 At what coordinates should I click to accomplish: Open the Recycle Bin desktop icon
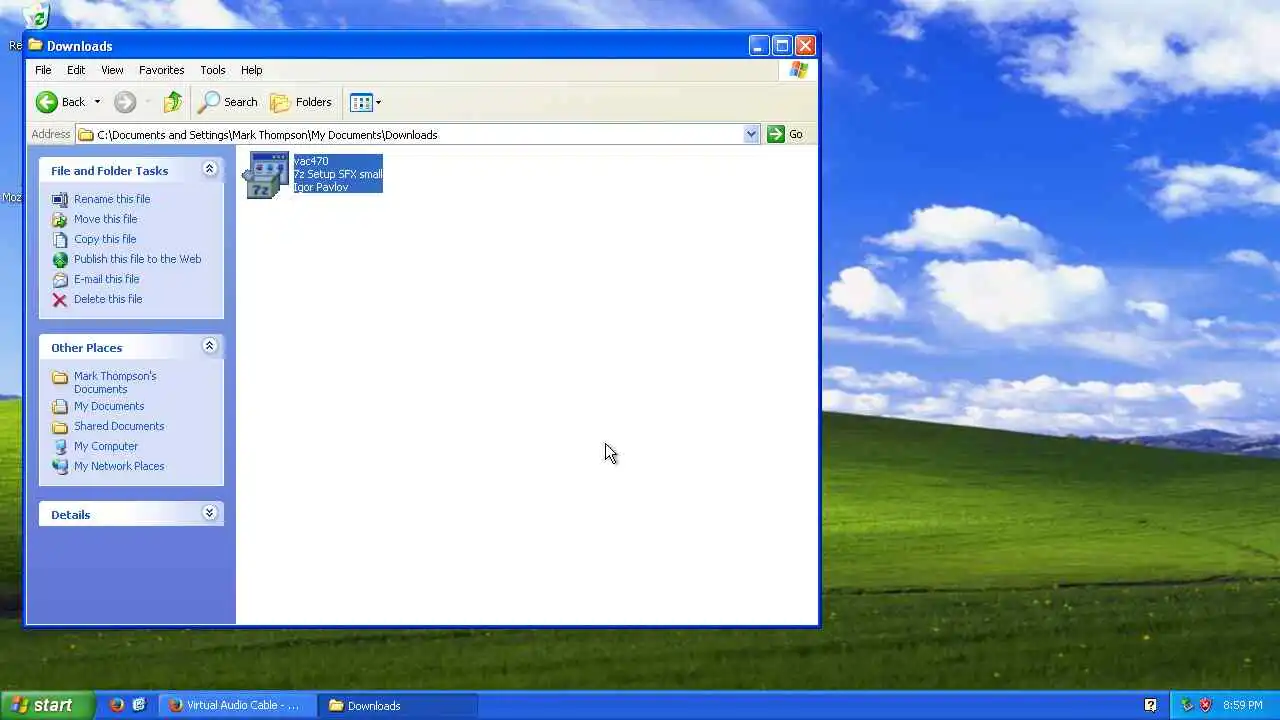pos(36,15)
